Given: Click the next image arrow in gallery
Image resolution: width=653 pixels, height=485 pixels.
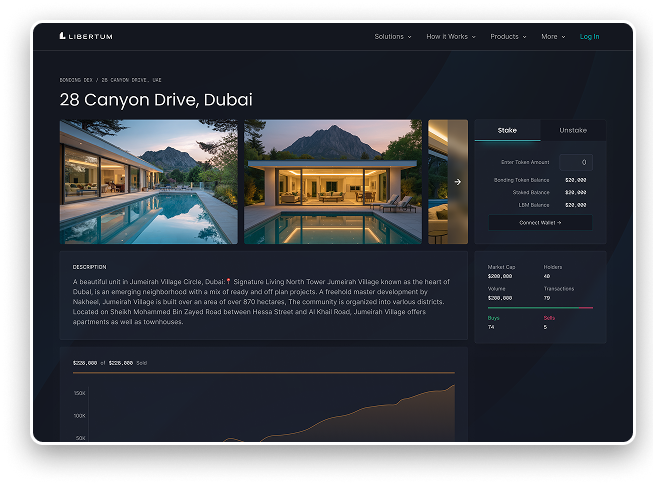Looking at the screenshot, I should pyautogui.click(x=457, y=182).
